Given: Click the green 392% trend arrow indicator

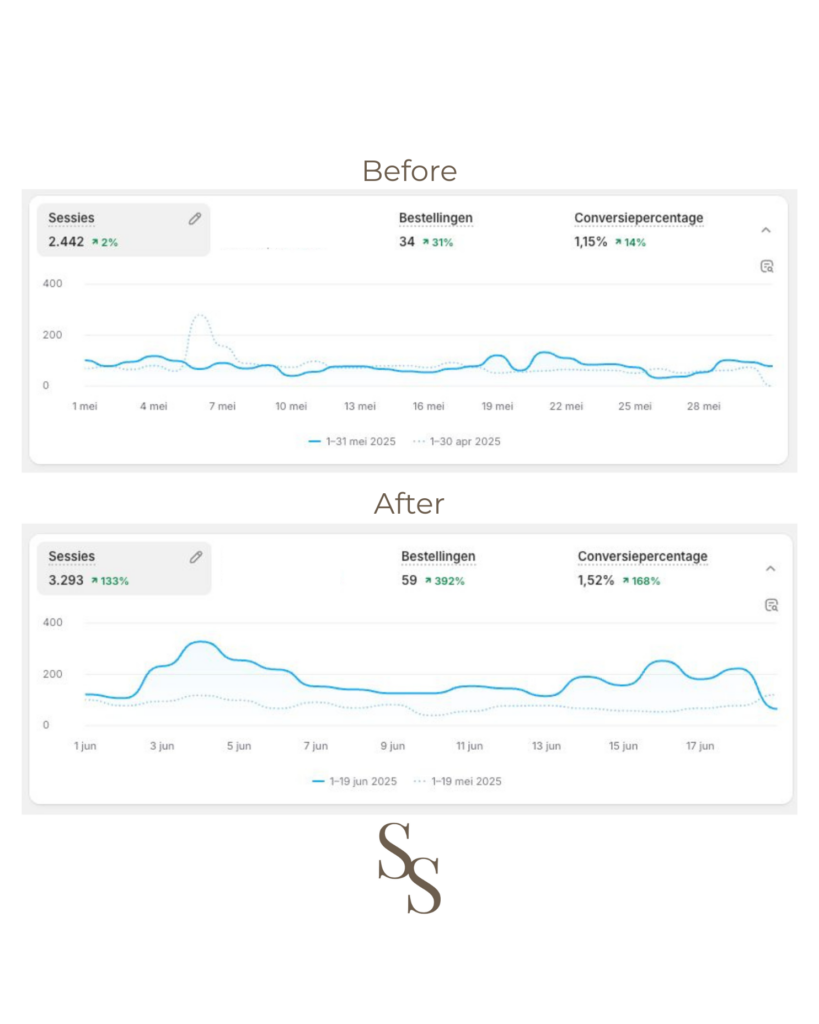Looking at the screenshot, I should pos(441,581).
